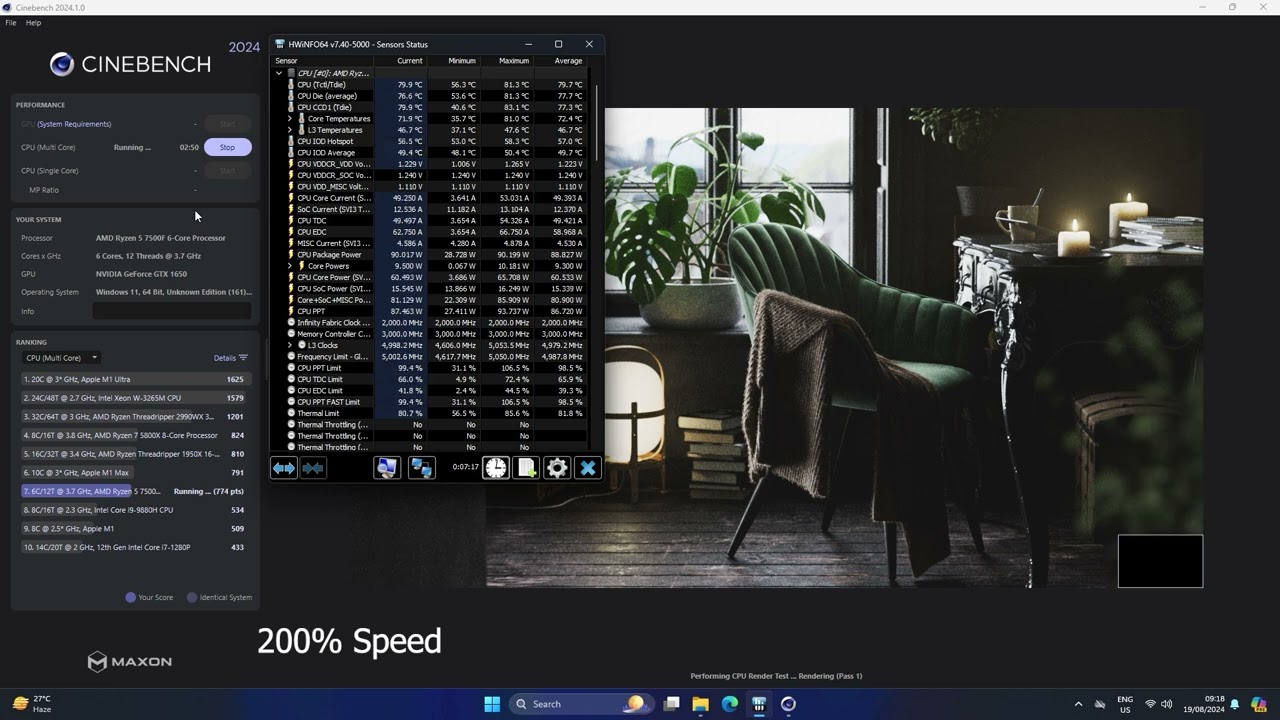Viewport: 1280px width, 720px height.
Task: Open the Windows Start menu
Action: click(492, 704)
